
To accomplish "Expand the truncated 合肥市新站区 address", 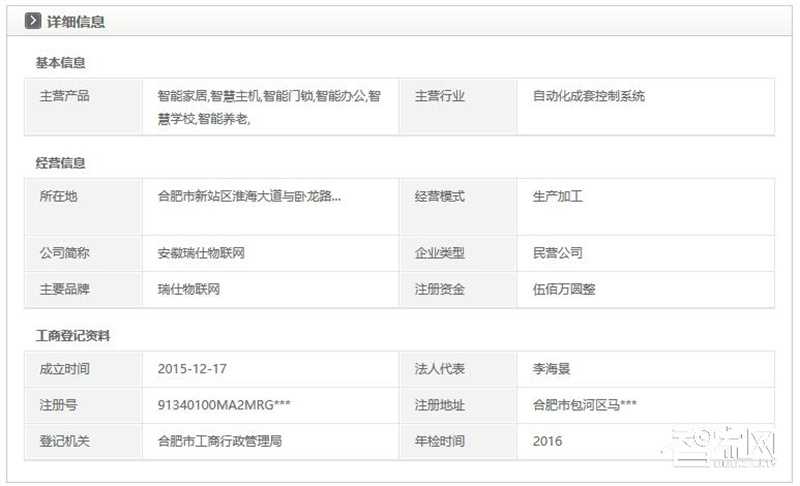I will [x=249, y=197].
